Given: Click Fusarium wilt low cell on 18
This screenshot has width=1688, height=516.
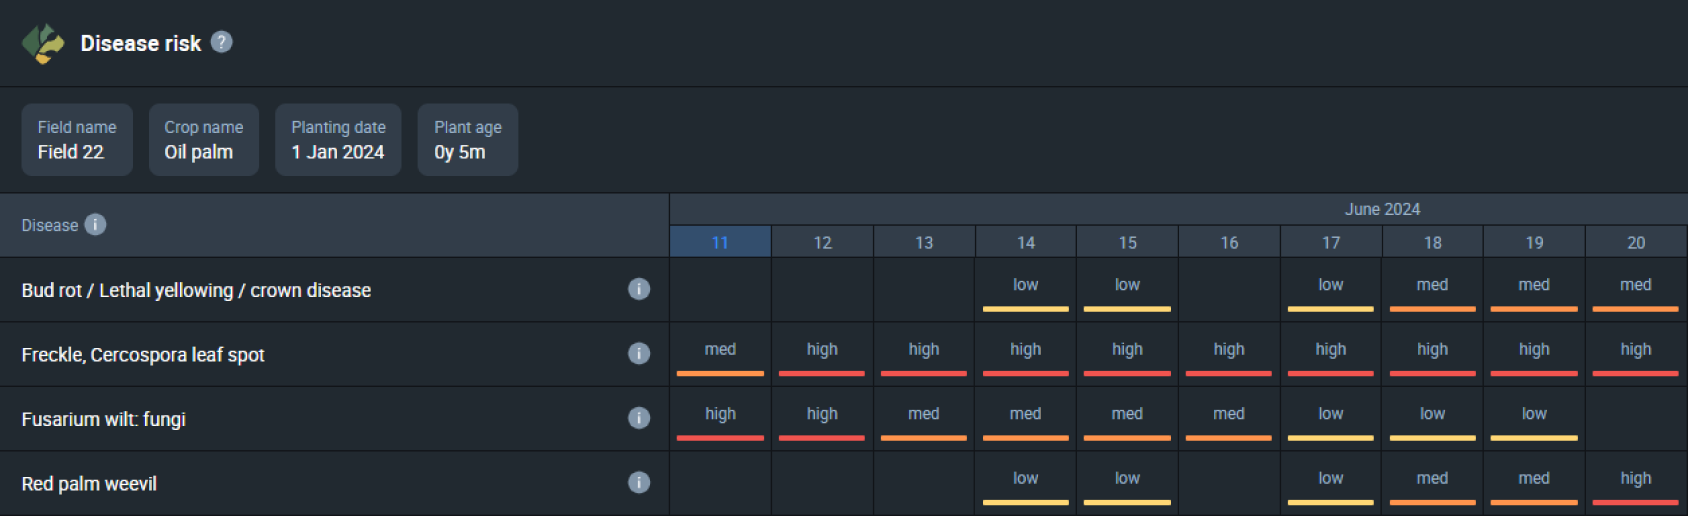Looking at the screenshot, I should tap(1433, 419).
